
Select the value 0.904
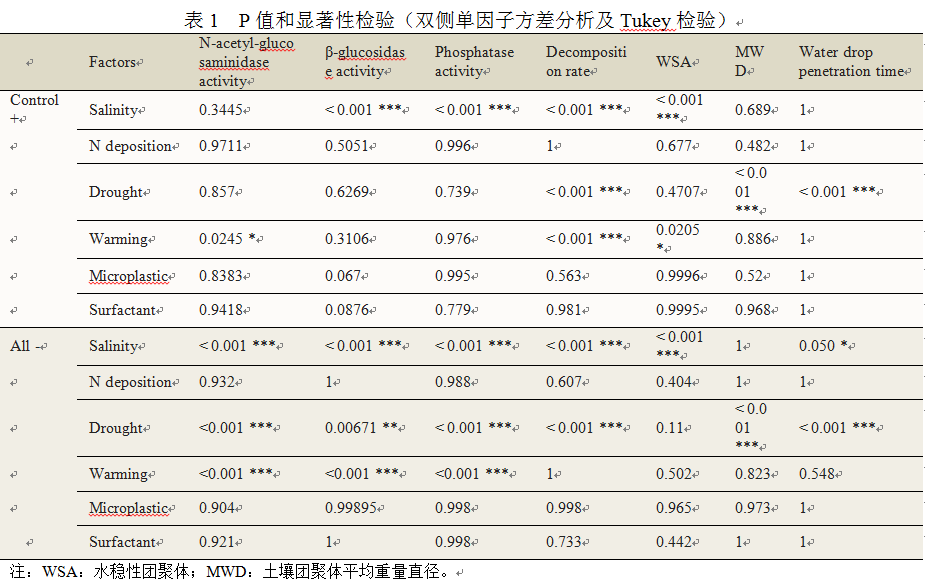pyautogui.click(x=217, y=508)
